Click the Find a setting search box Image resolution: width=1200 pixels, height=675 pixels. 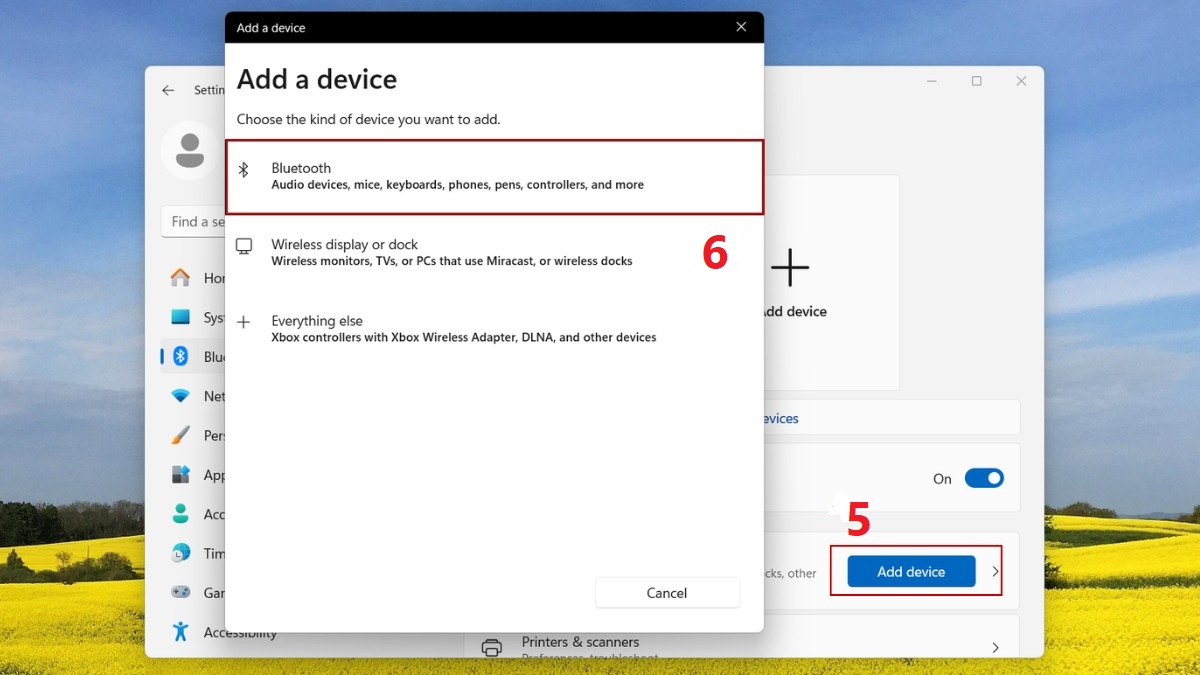193,222
